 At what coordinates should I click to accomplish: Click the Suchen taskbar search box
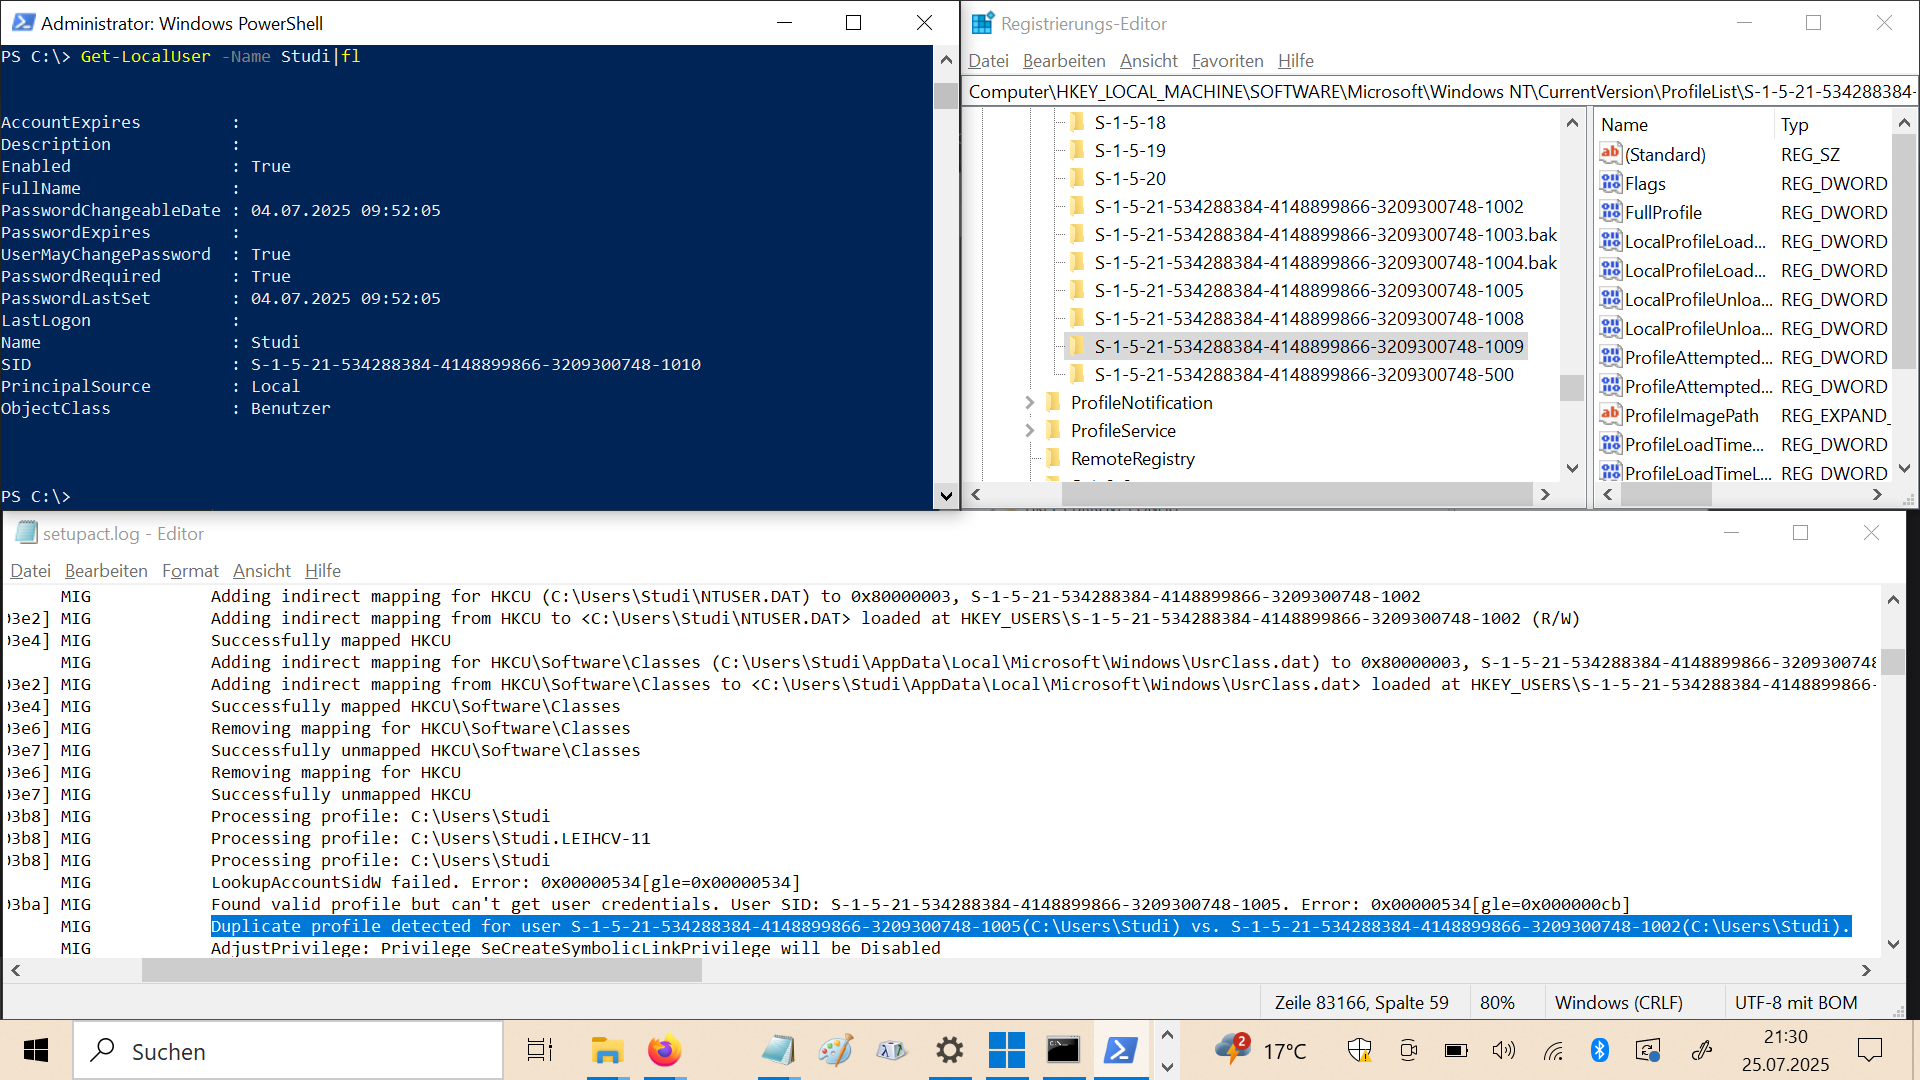(290, 1051)
